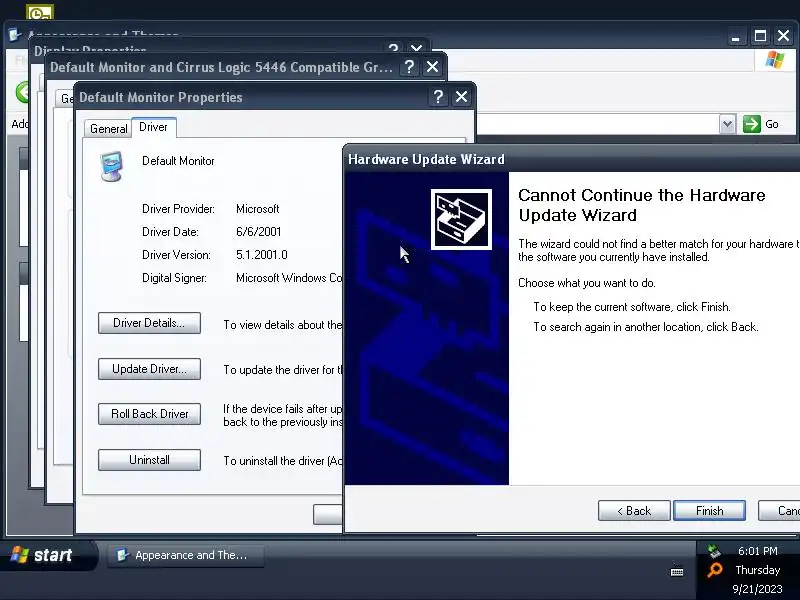
Task: Click the desktop icon at top left
Action: [40, 12]
